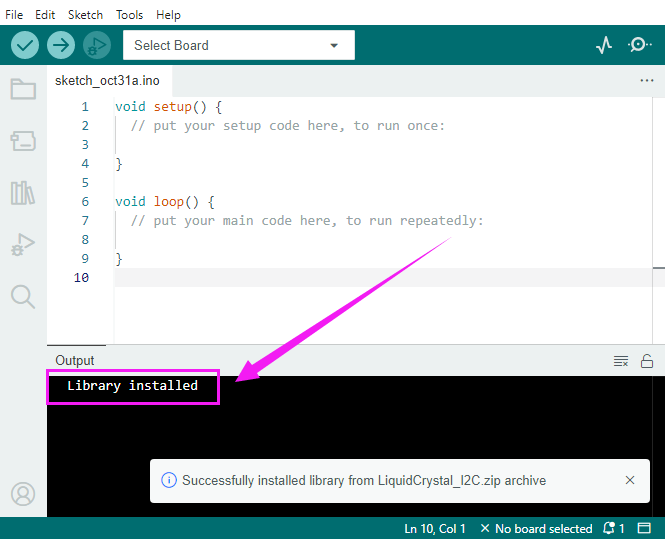Start debugging with the toolbar debug button
Viewport: 665px width, 539px height.
97,45
